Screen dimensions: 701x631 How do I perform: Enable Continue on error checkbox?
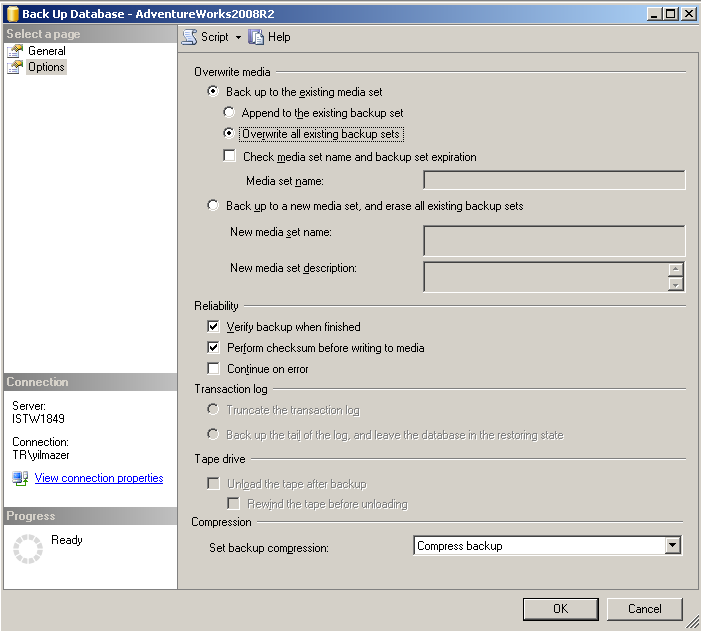214,368
